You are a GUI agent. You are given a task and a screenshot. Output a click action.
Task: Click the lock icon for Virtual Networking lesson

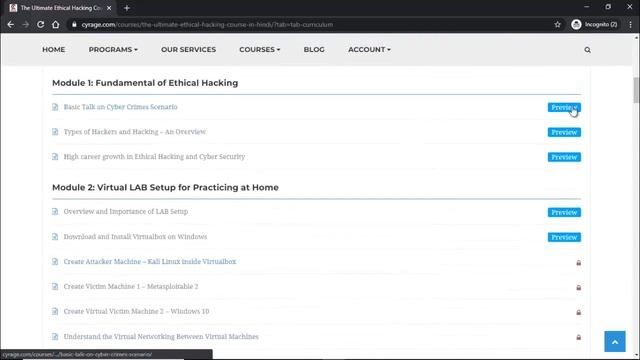[x=578, y=338]
